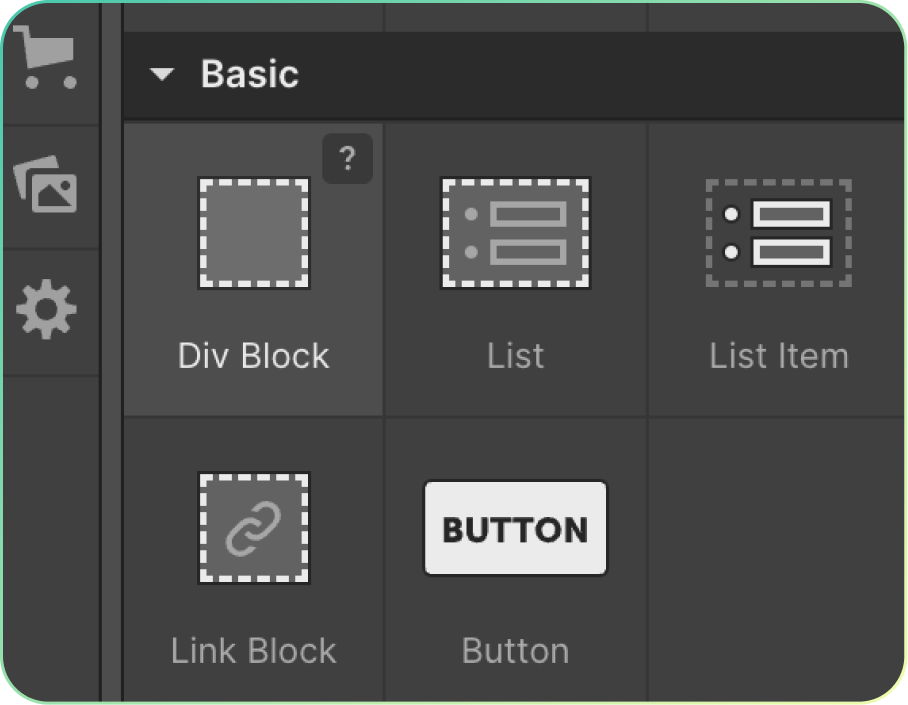
Task: Click the Basic header bar's empty area
Action: click(600, 75)
